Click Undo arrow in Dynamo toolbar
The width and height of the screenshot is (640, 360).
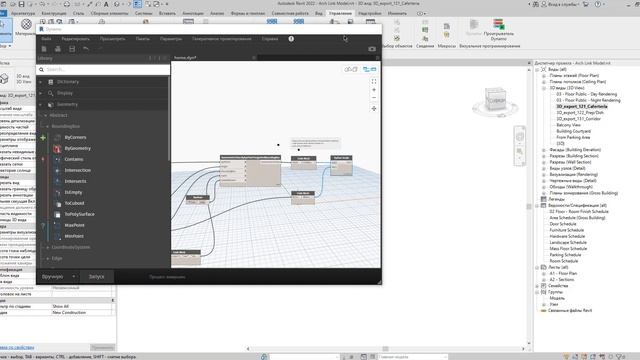(x=86, y=49)
